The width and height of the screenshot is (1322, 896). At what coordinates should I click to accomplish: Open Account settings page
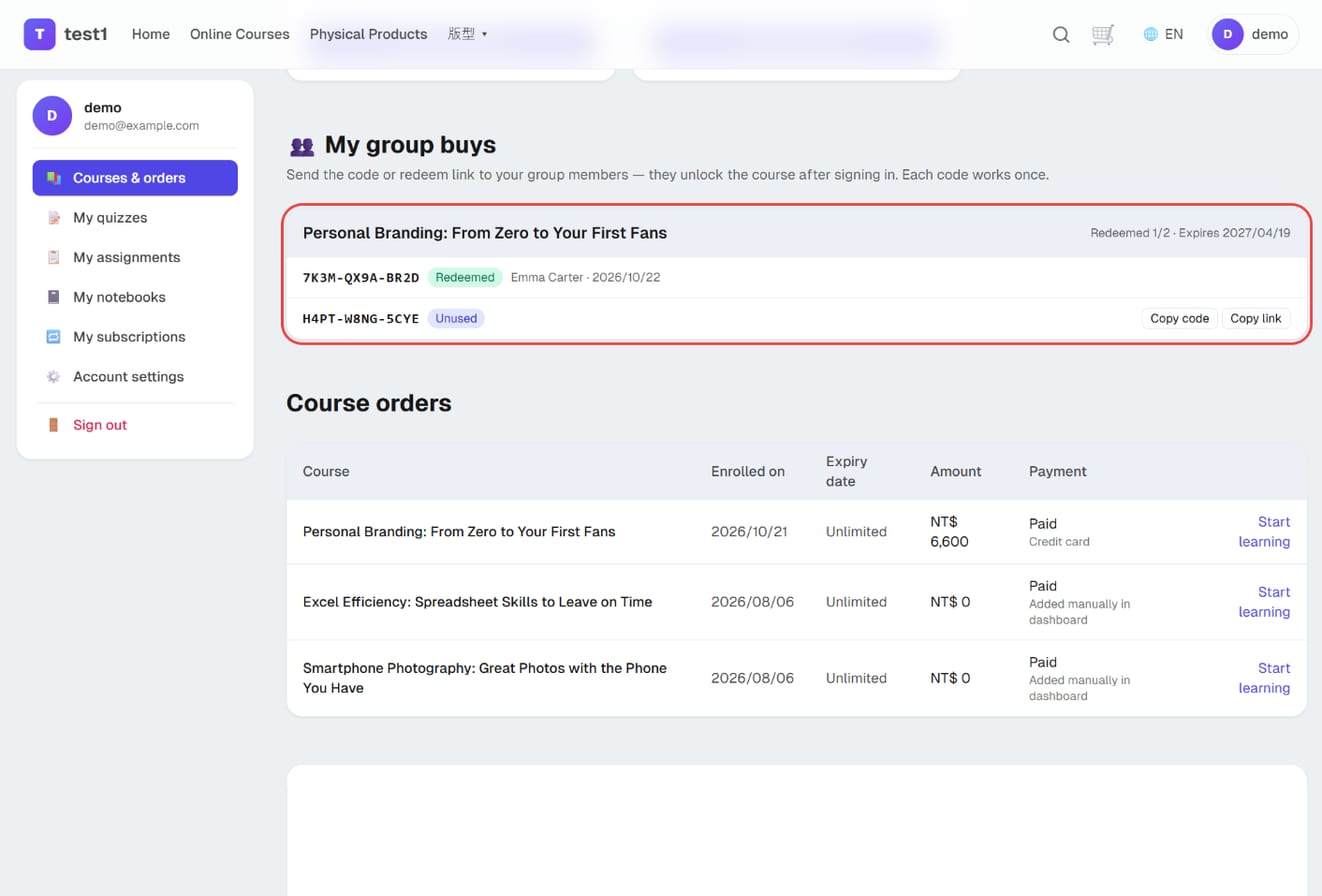[135, 377]
